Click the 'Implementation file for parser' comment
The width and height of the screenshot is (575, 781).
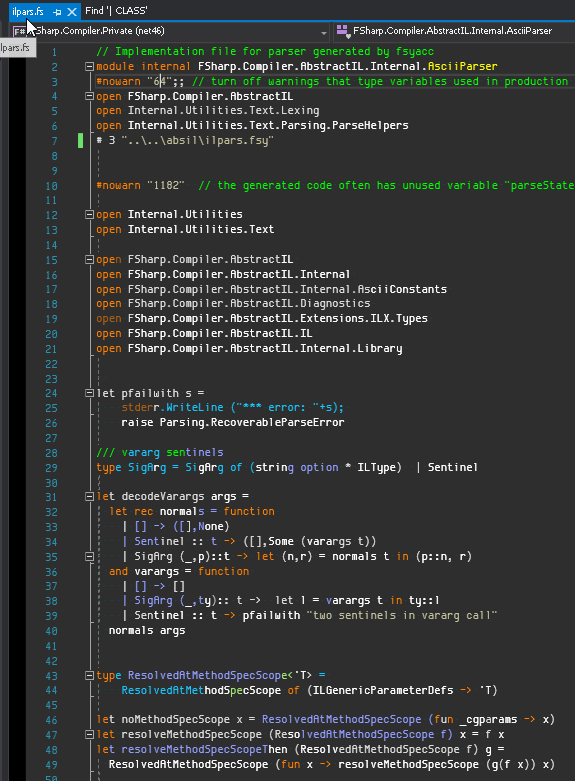coord(265,51)
